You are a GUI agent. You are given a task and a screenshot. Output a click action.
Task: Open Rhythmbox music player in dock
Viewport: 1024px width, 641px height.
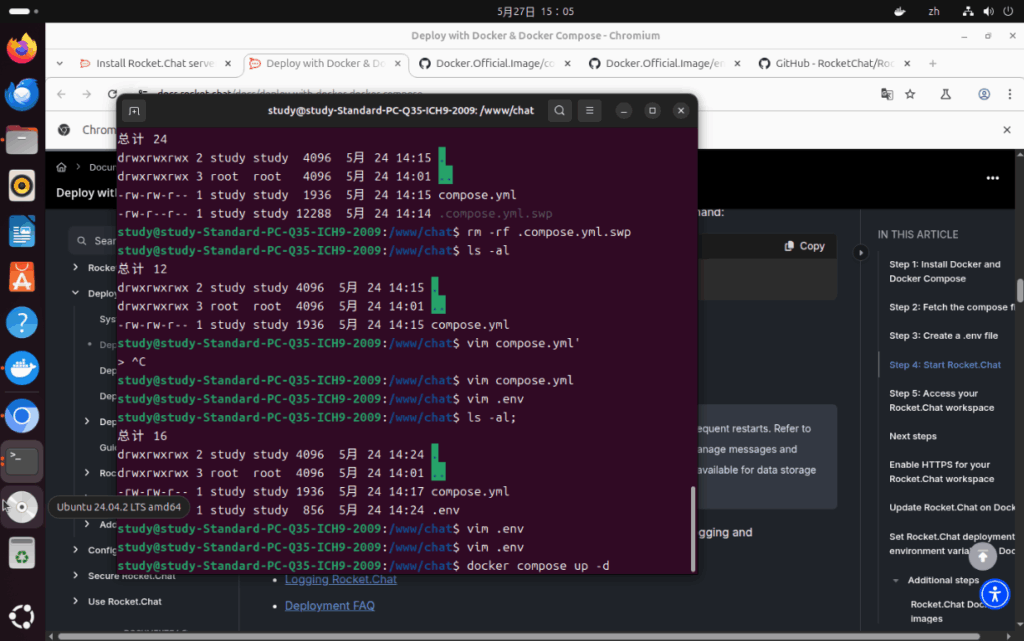22,186
